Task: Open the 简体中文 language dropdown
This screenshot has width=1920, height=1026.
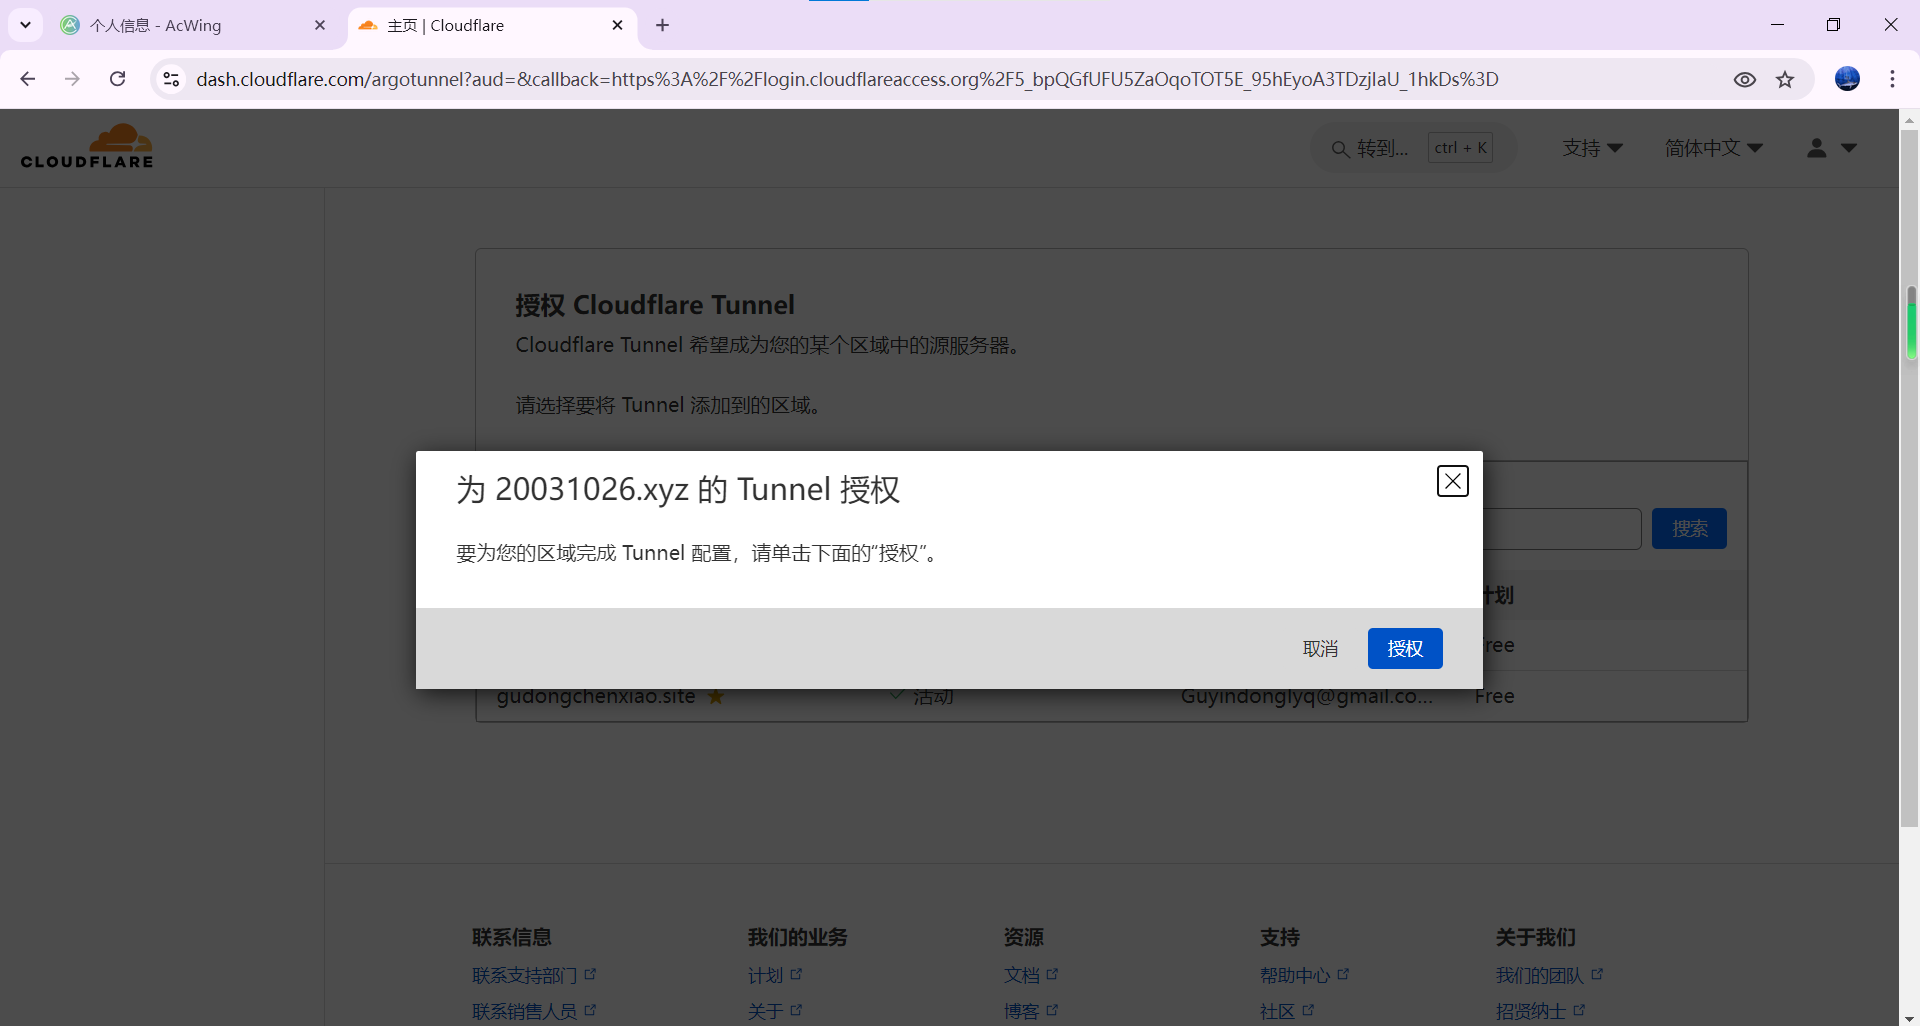Action: [1713, 148]
